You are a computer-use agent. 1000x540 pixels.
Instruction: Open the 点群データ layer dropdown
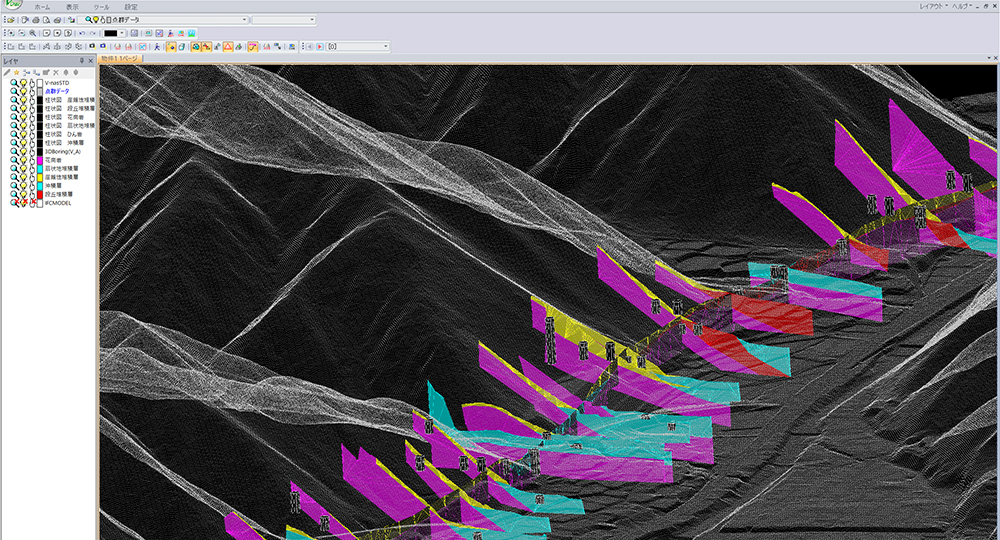[x=244, y=20]
